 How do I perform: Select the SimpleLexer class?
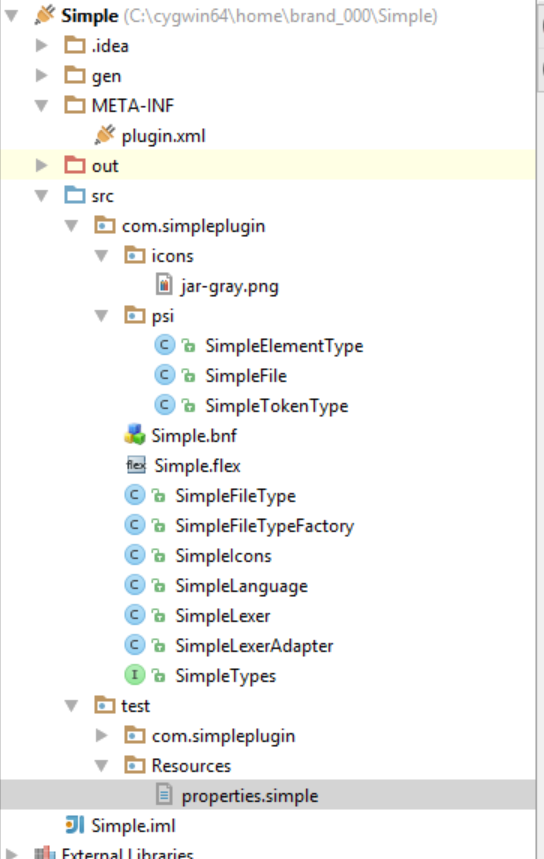[222, 616]
